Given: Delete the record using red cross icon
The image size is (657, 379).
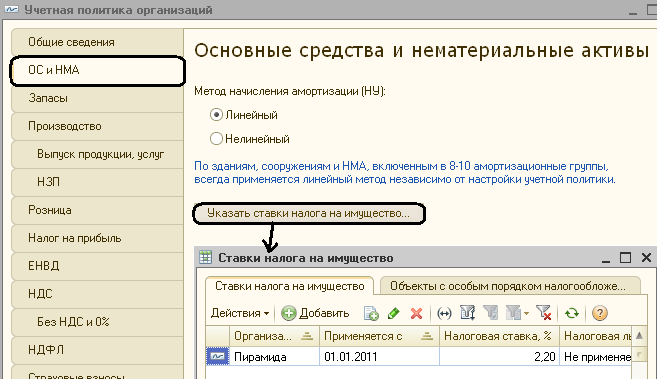Looking at the screenshot, I should 416,313.
